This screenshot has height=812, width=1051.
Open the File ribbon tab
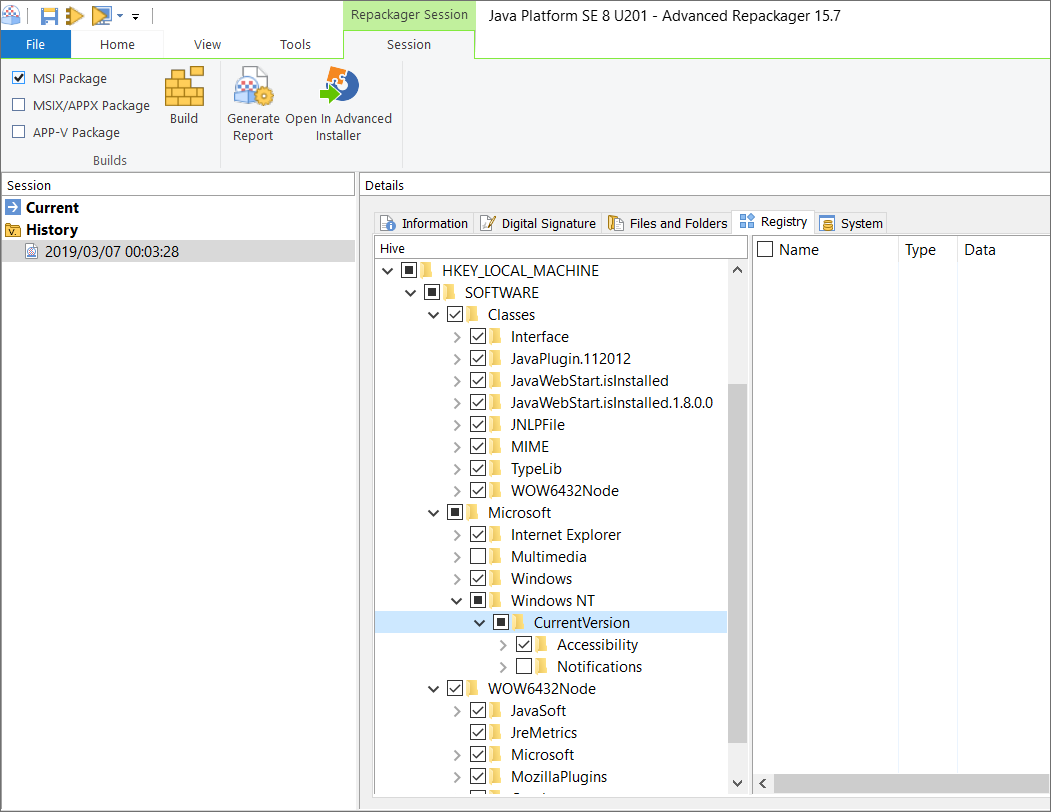[36, 44]
